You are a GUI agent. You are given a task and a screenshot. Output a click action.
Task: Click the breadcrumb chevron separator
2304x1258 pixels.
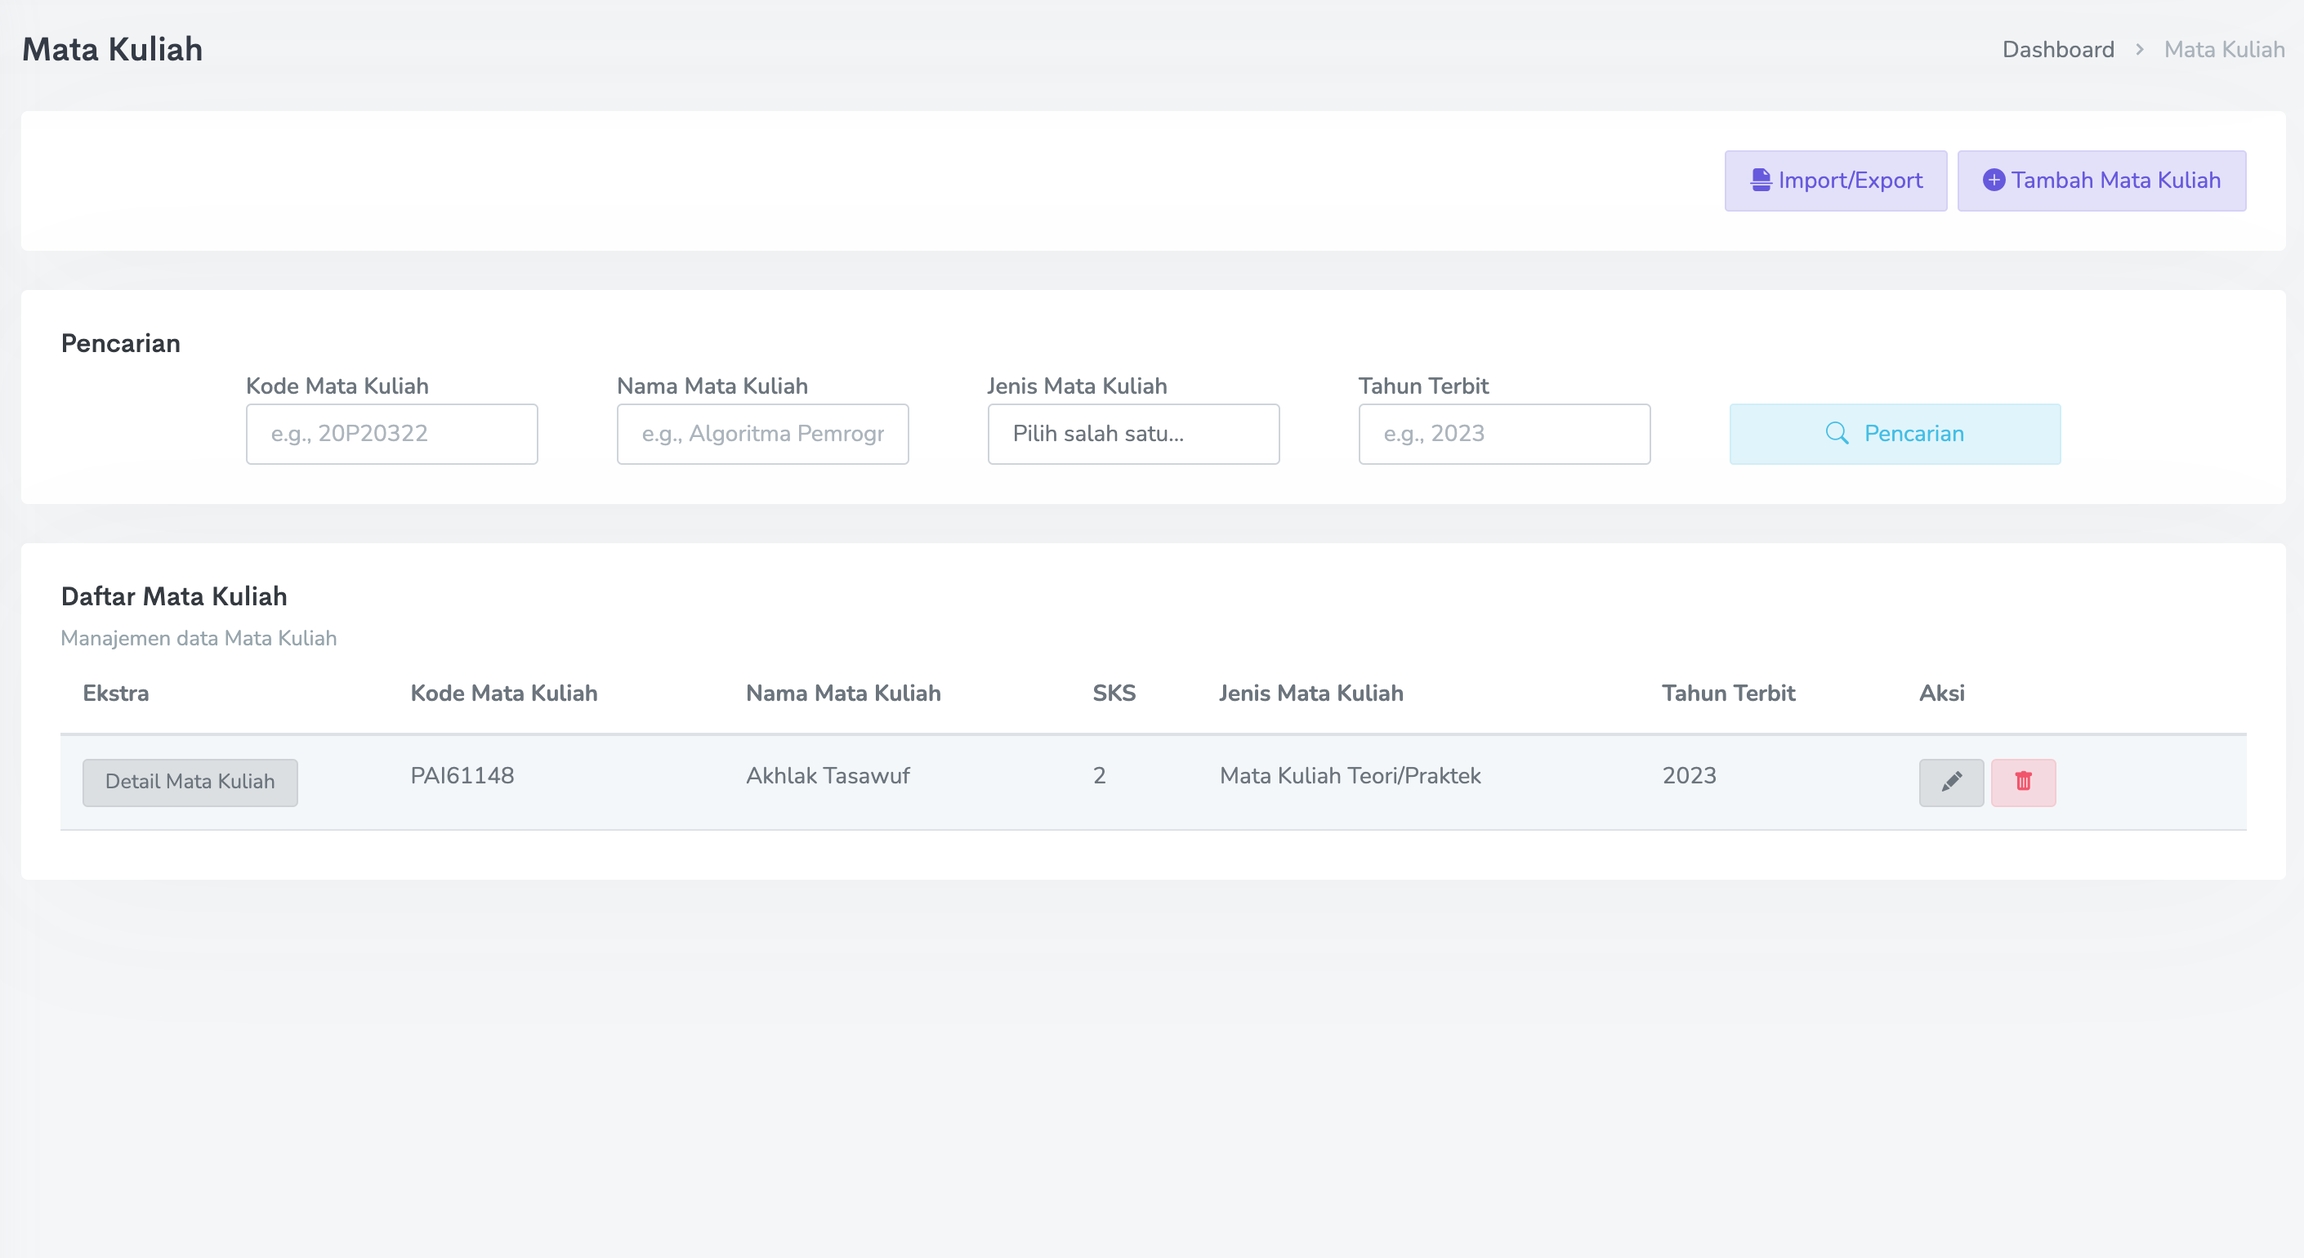tap(2139, 49)
